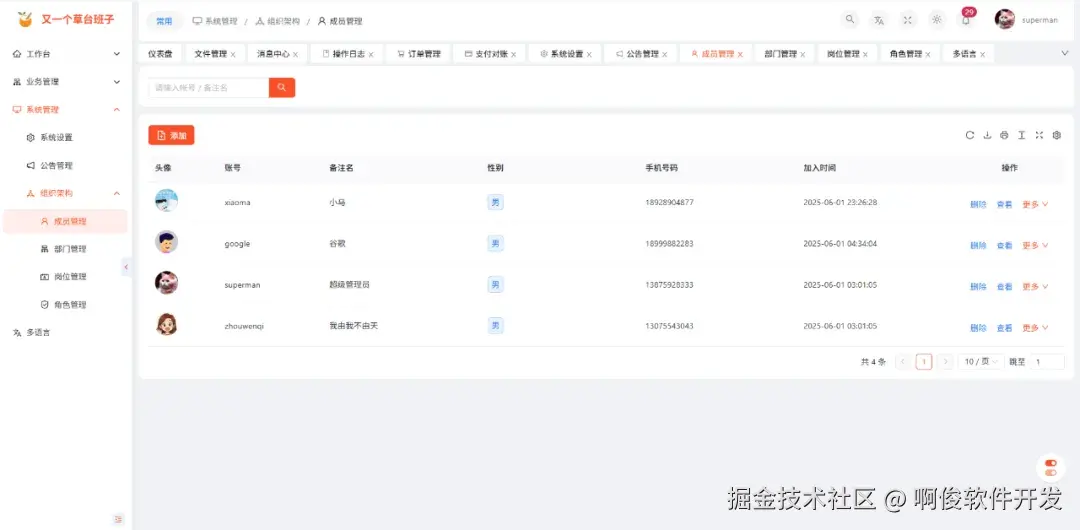This screenshot has width=1080, height=530.
Task: Close the 公告管理 tab
Action: click(665, 54)
